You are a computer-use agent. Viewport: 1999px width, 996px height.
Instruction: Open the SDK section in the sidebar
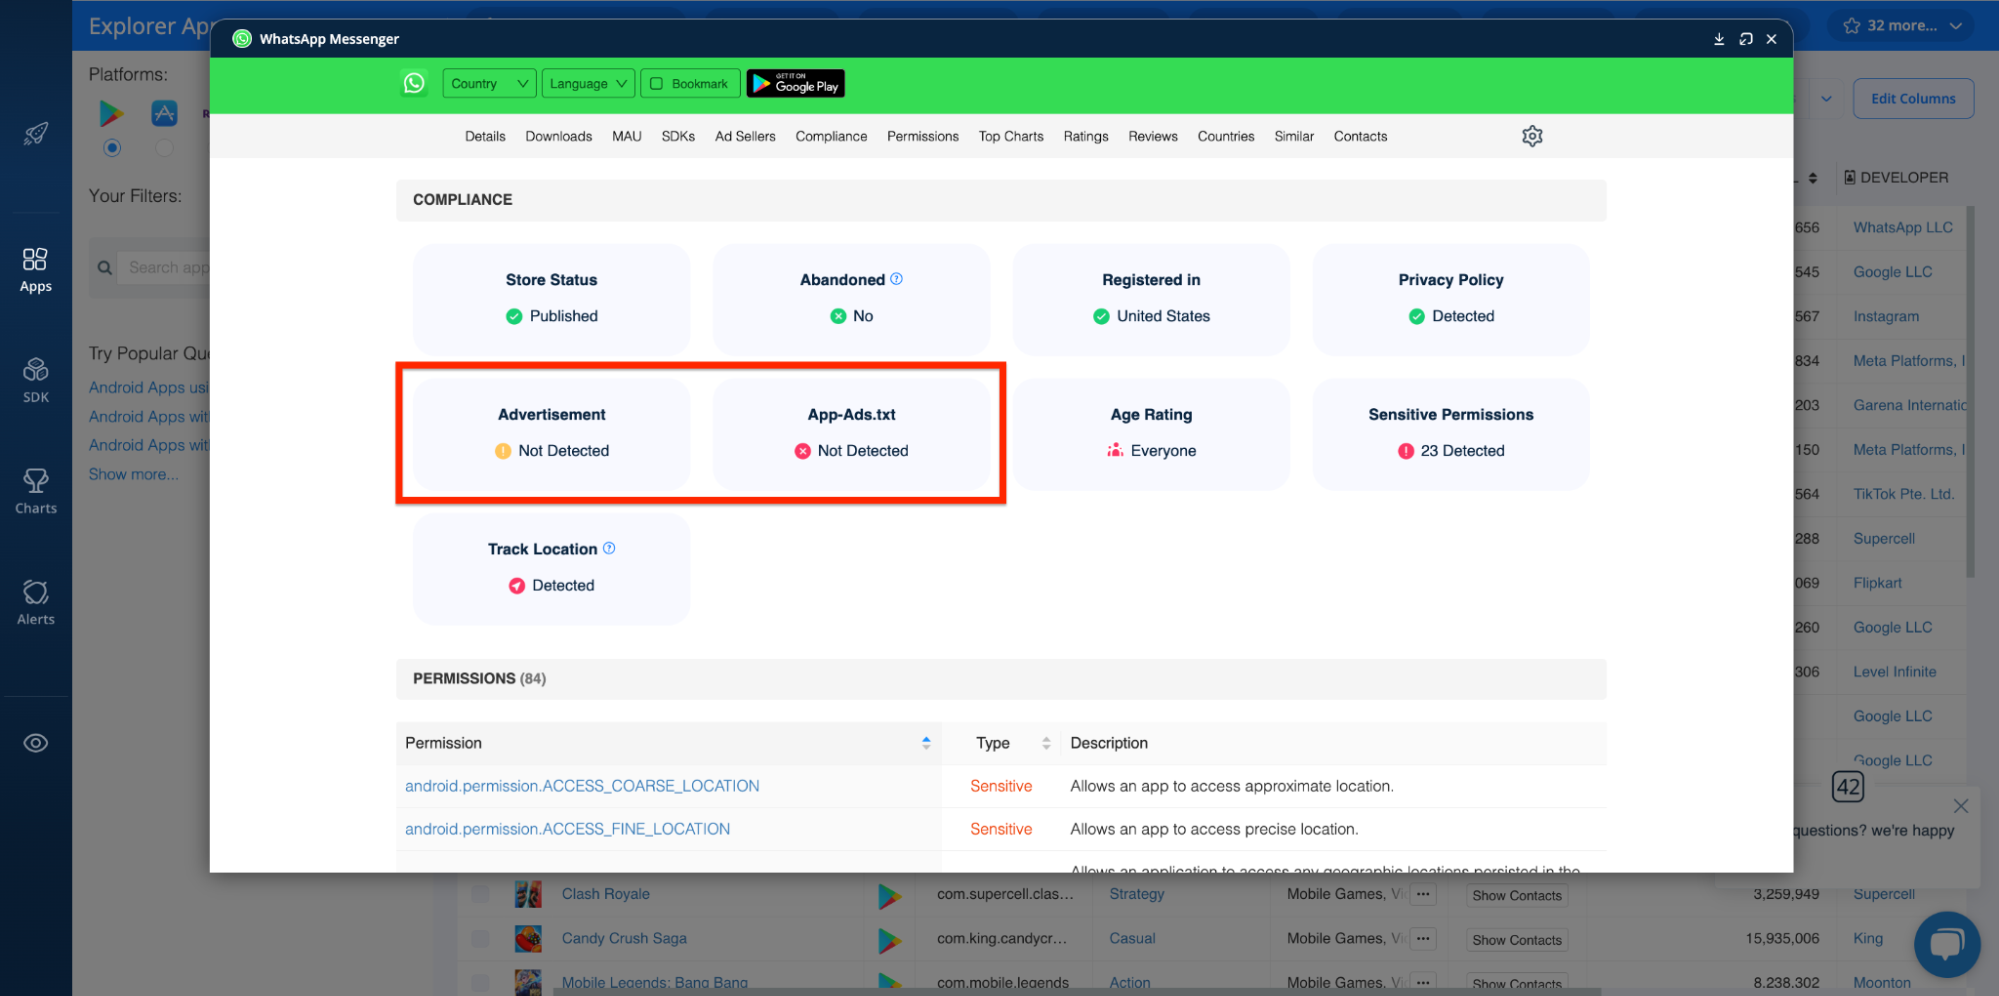(x=36, y=381)
